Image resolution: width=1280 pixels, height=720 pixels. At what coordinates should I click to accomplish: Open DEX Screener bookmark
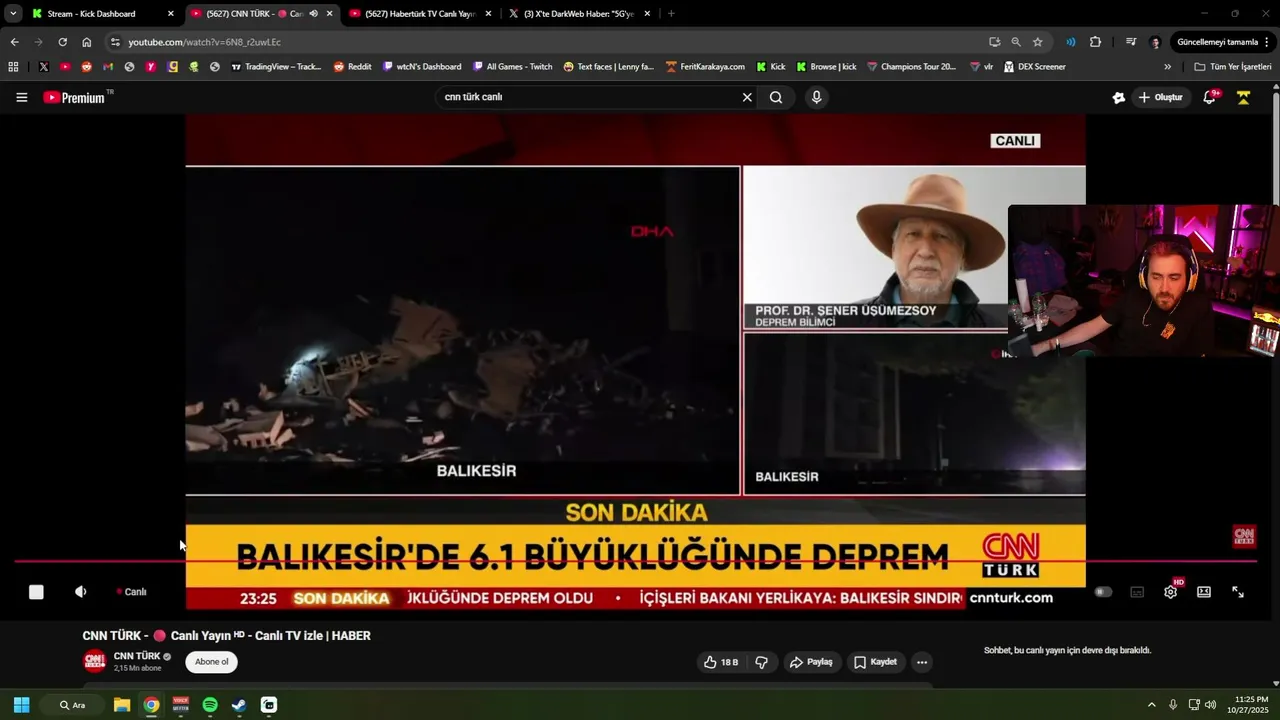1034,67
